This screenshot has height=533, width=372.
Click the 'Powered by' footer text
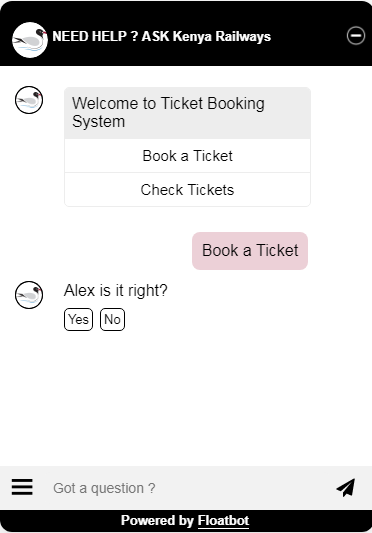(157, 521)
